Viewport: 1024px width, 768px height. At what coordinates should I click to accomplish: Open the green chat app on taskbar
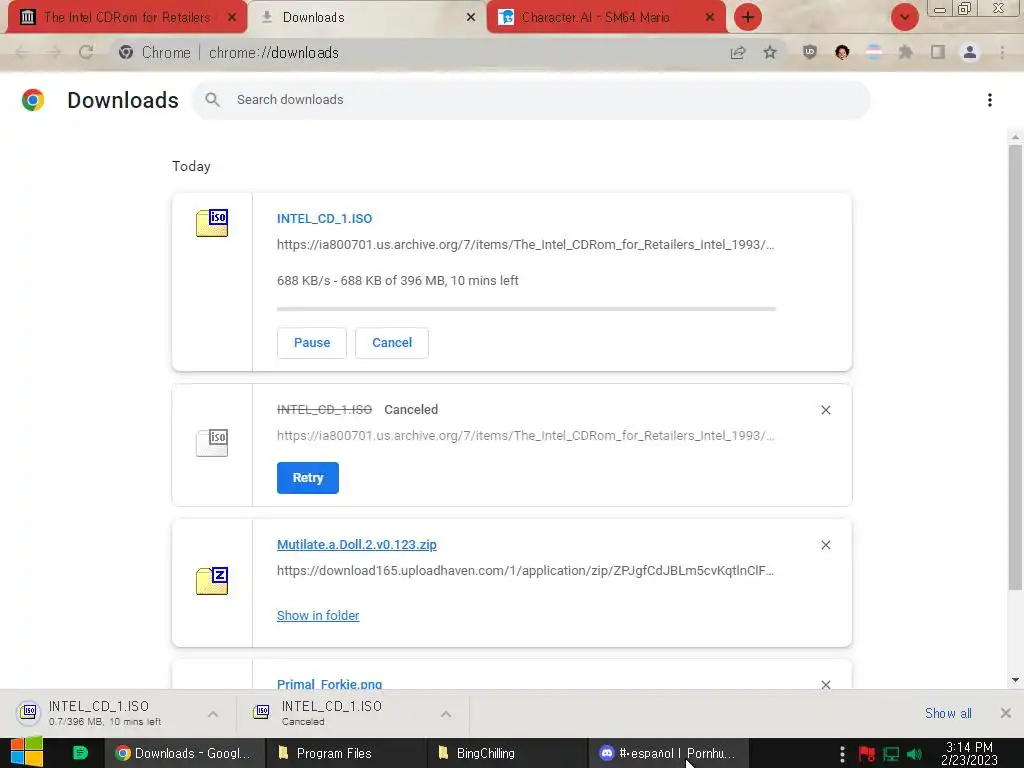pyautogui.click(x=80, y=753)
